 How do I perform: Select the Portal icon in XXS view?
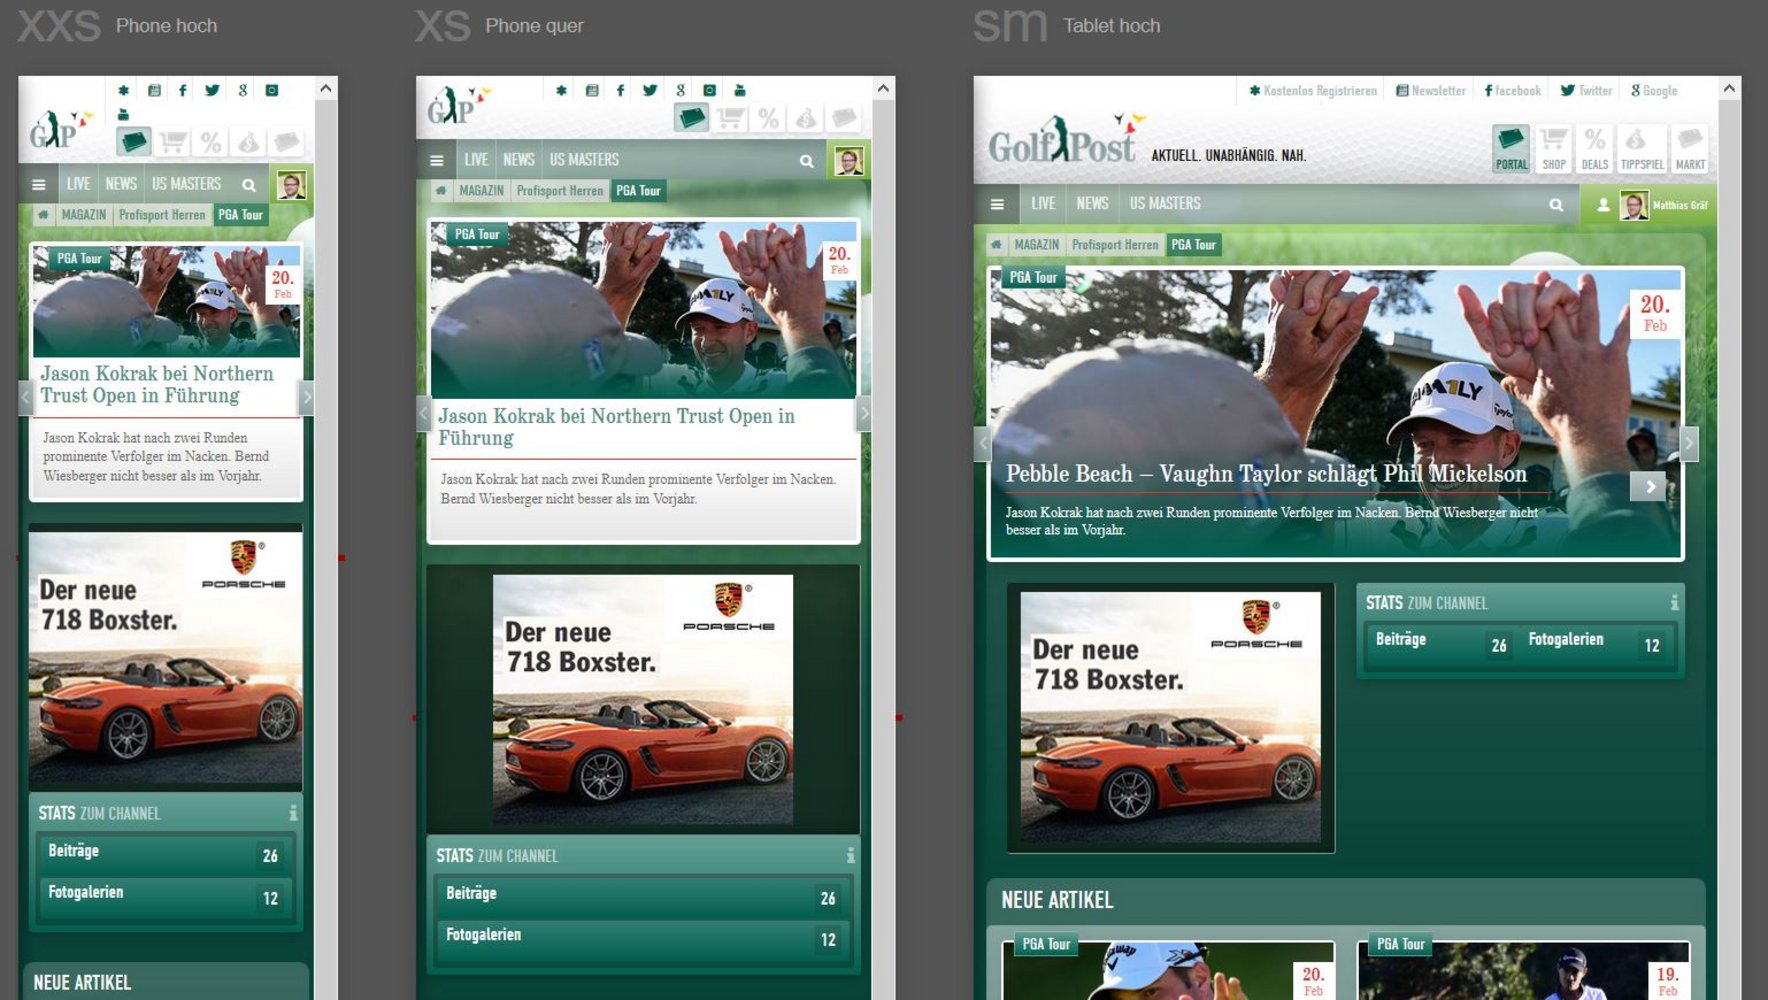[x=133, y=142]
